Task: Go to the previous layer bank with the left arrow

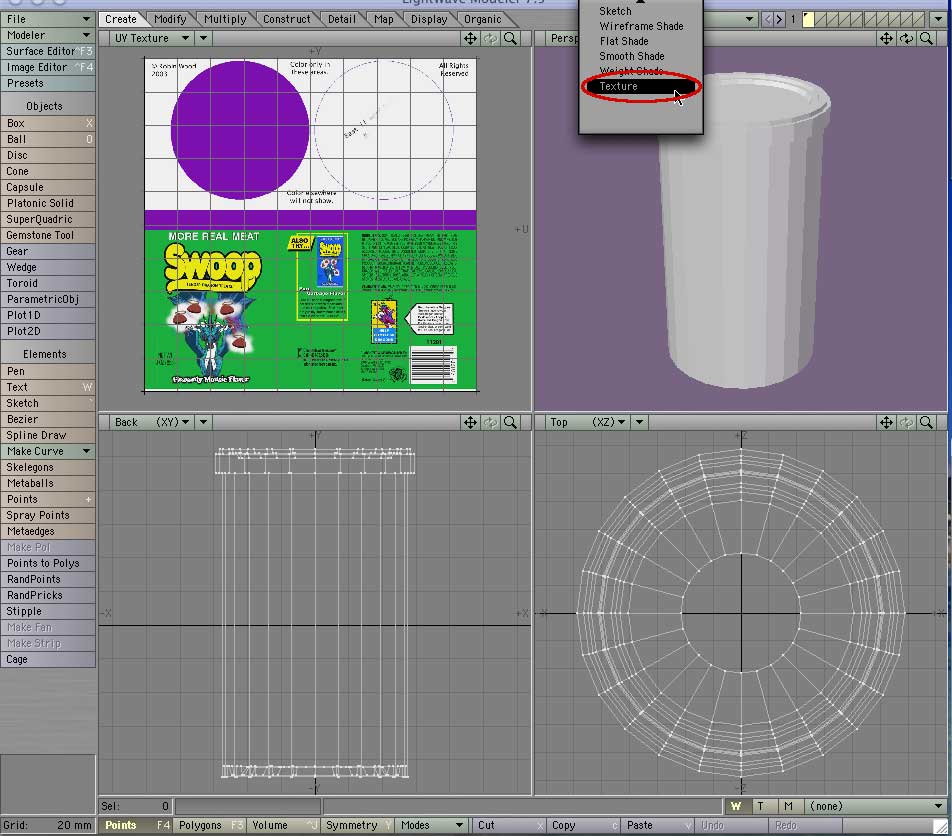Action: pyautogui.click(x=767, y=19)
